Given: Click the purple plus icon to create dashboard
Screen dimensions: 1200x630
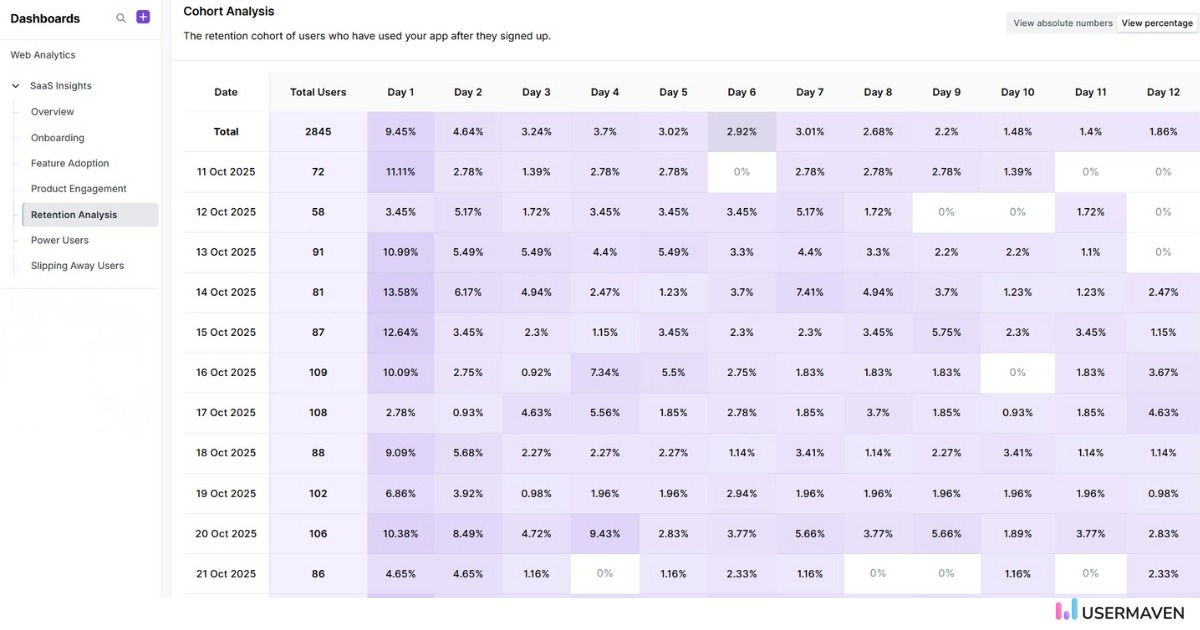Looking at the screenshot, I should 142,17.
